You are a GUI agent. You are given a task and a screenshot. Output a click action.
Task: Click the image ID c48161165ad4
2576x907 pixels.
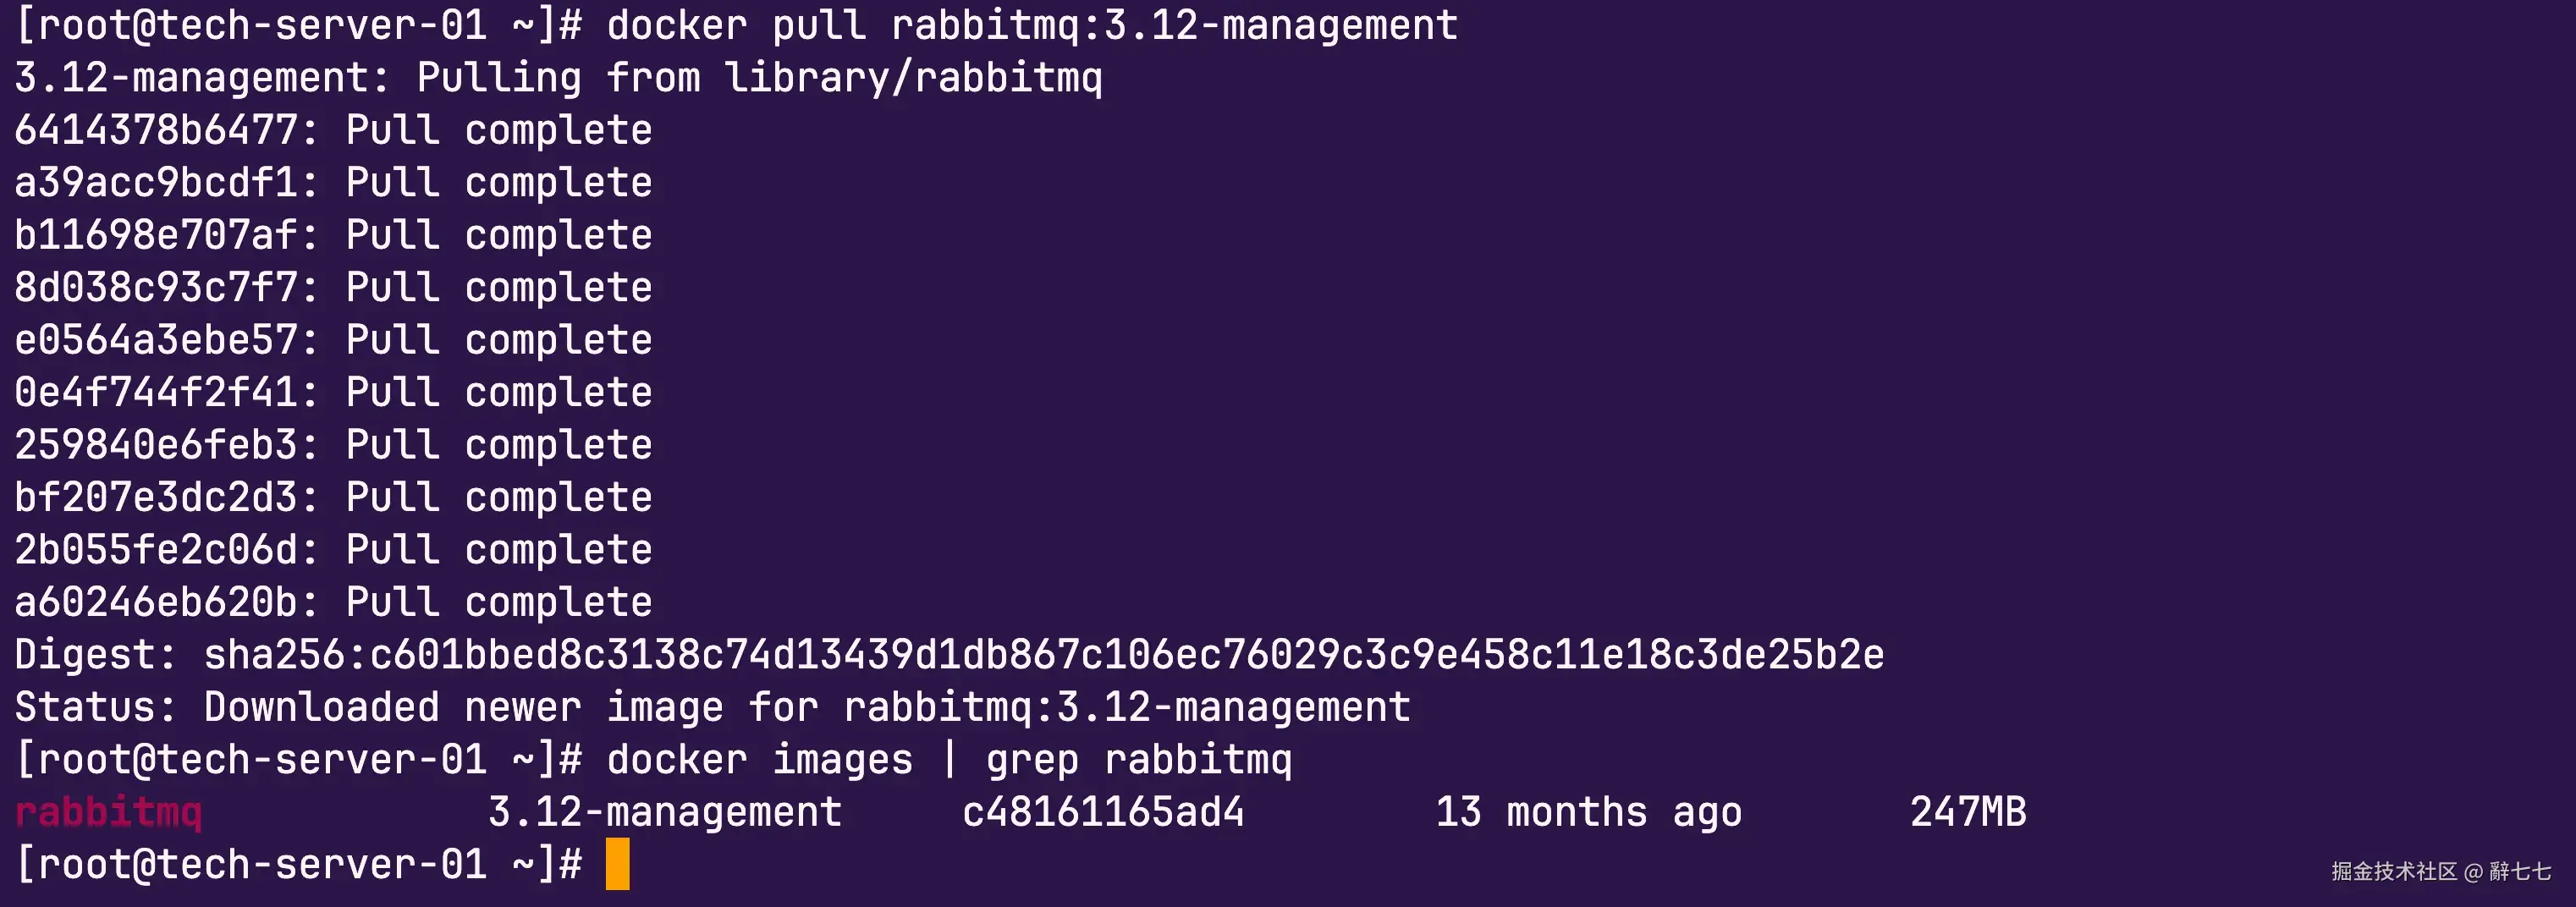1102,812
